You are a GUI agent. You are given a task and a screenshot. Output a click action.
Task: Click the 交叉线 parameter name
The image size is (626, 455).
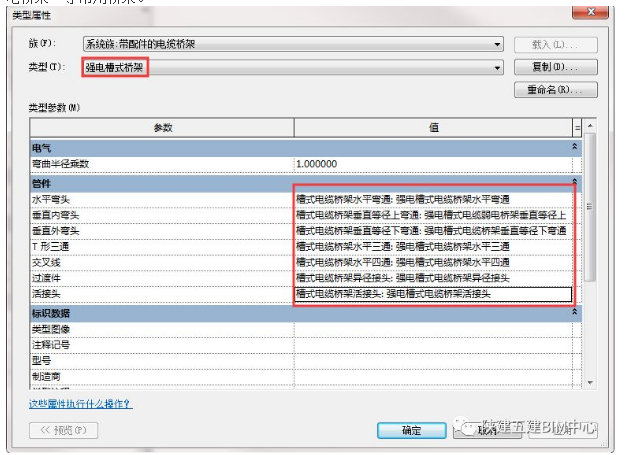(46, 262)
